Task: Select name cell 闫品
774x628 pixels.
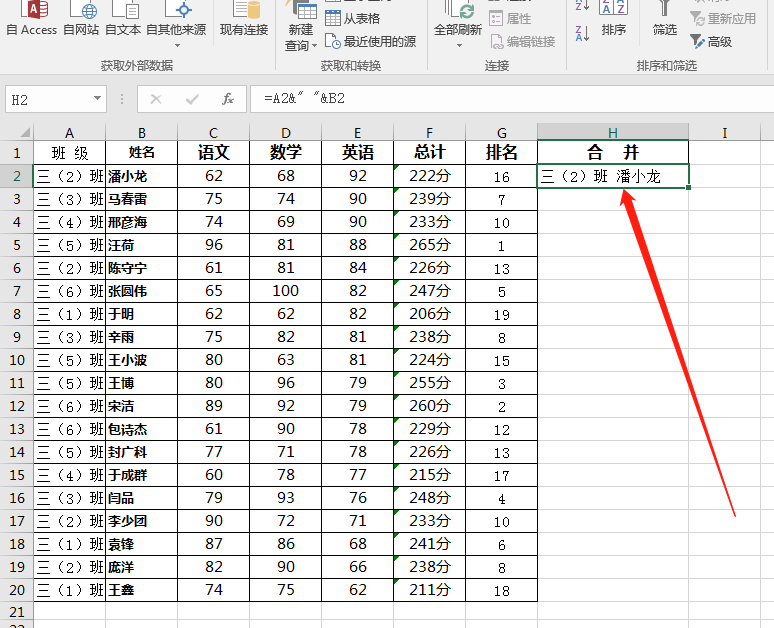Action: point(142,498)
